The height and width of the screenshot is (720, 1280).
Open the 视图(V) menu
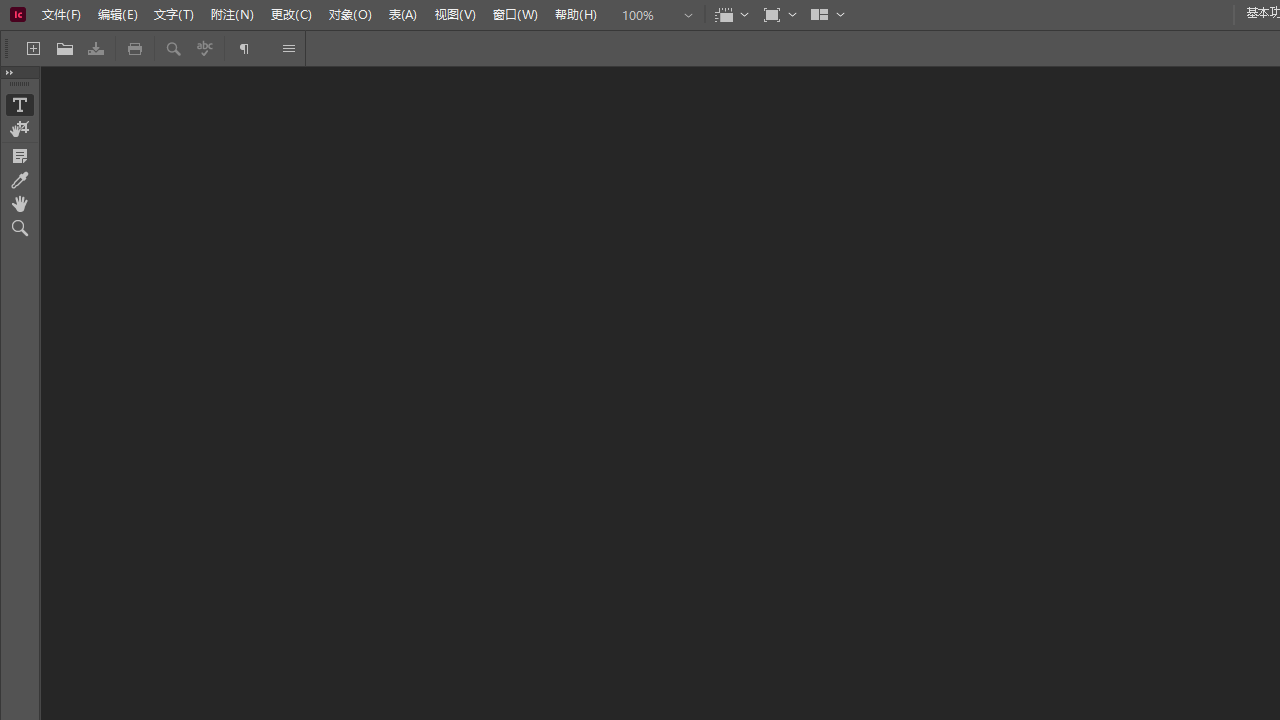pos(455,15)
